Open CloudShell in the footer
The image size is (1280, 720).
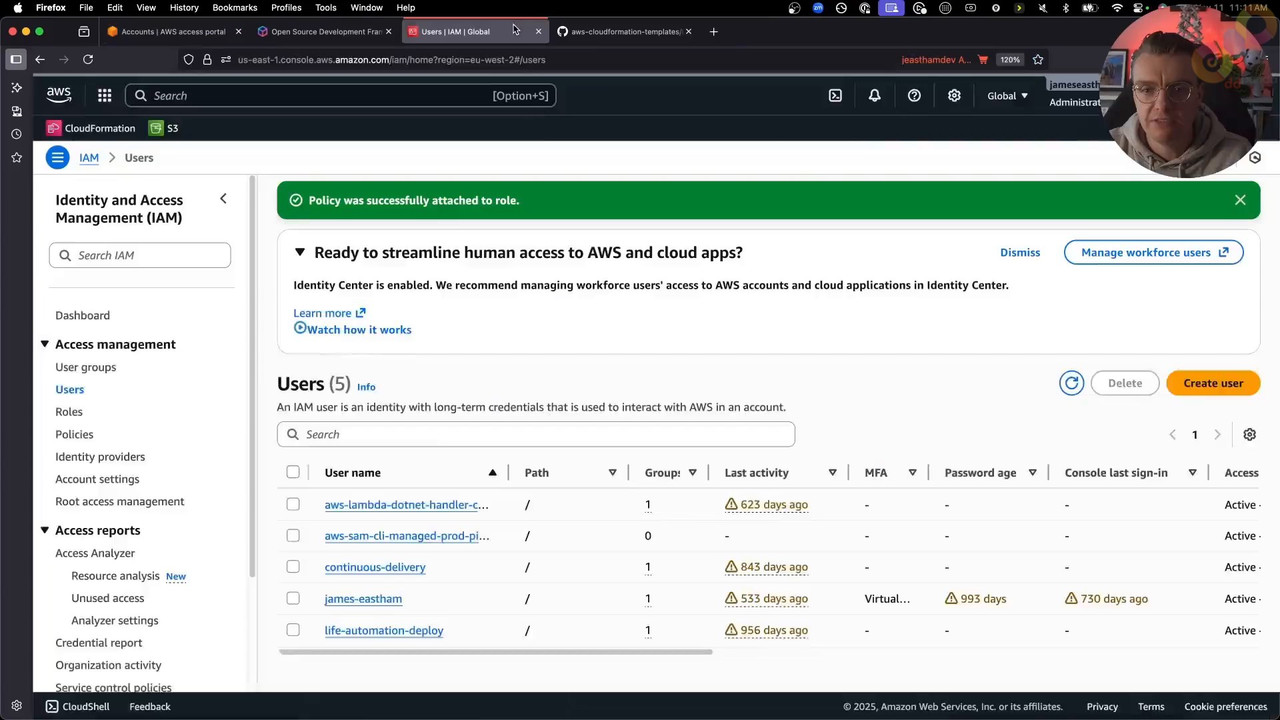77,706
